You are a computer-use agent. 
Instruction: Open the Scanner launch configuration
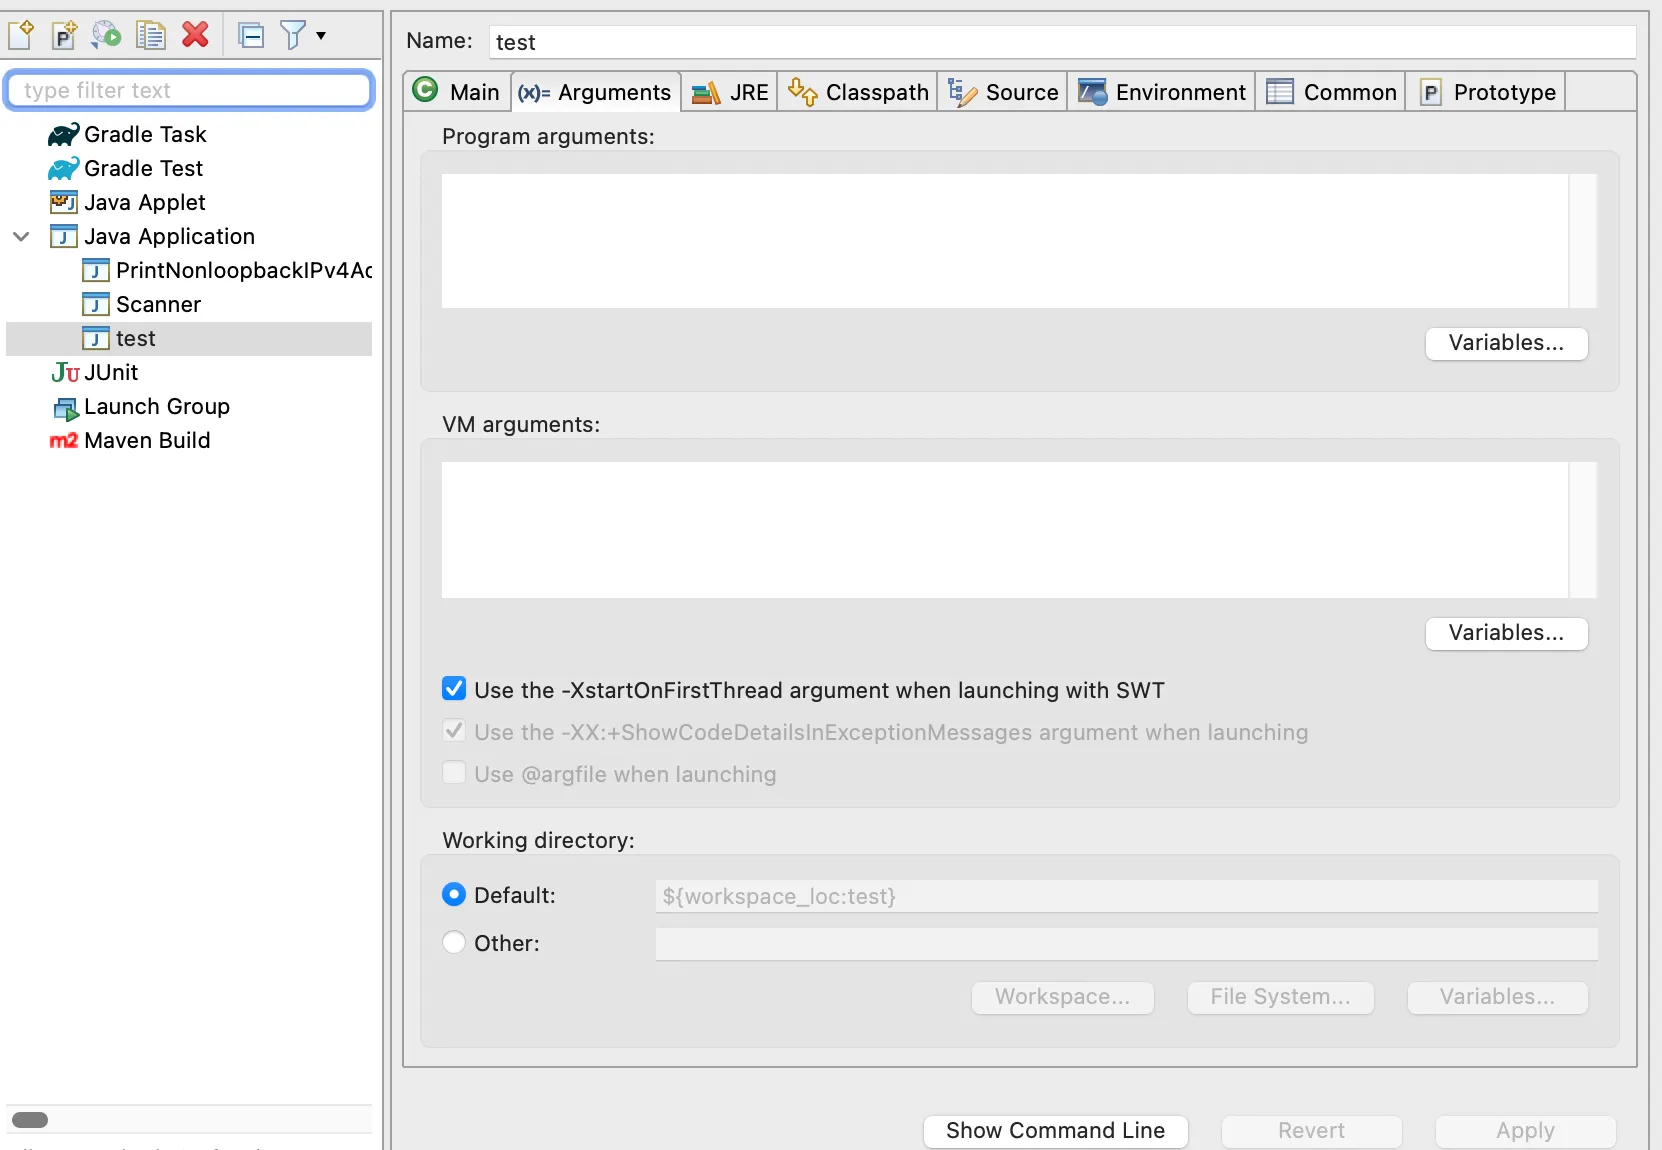click(158, 304)
